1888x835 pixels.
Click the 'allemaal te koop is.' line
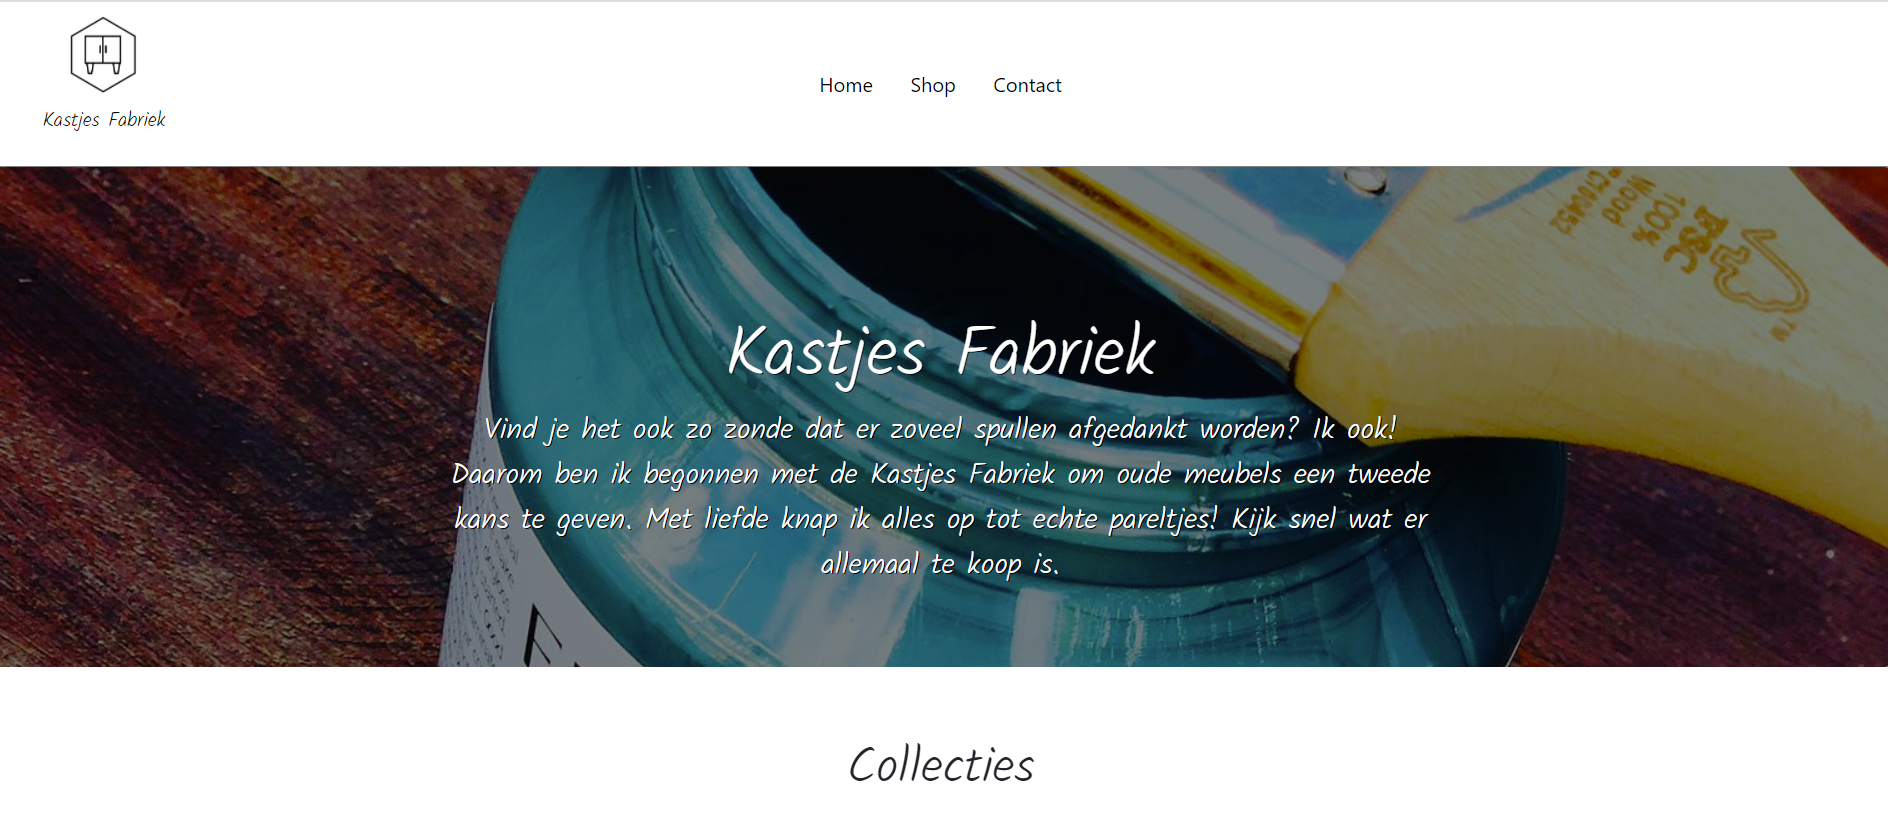tap(940, 564)
